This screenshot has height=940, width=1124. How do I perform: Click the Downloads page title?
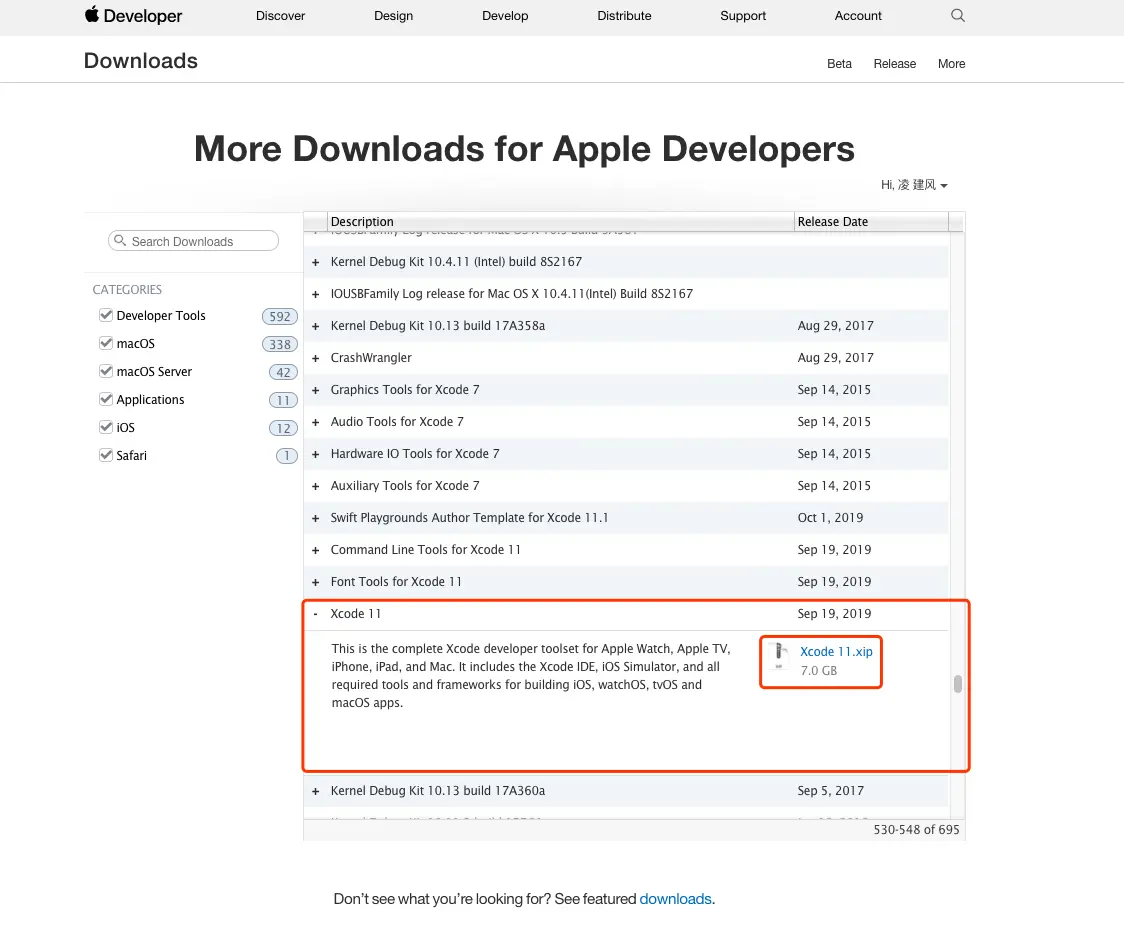click(140, 60)
